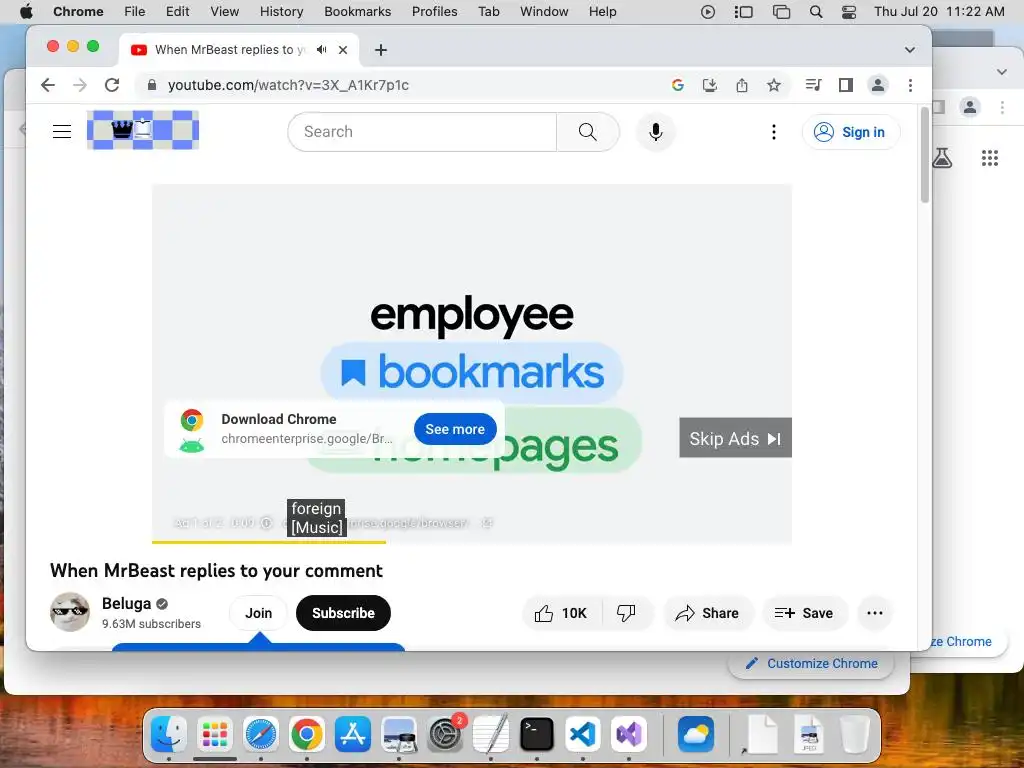Viewport: 1024px width, 768px height.
Task: Click the Download Chrome ad title
Action: [x=279, y=419]
